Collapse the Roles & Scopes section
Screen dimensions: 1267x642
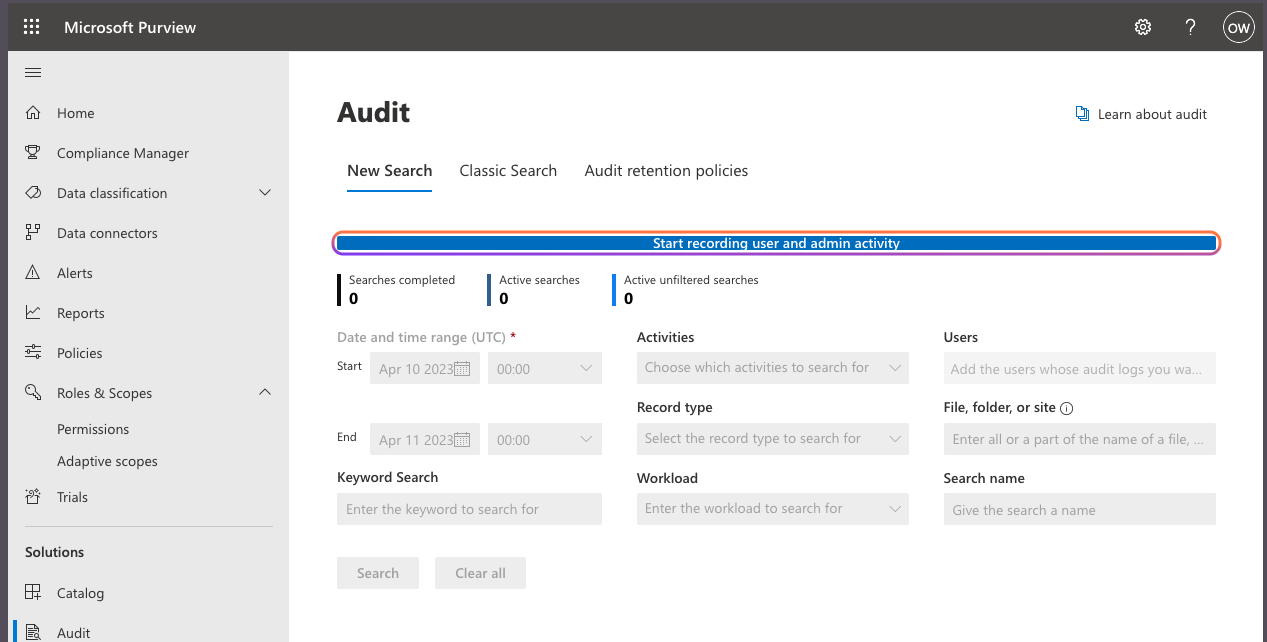click(265, 393)
